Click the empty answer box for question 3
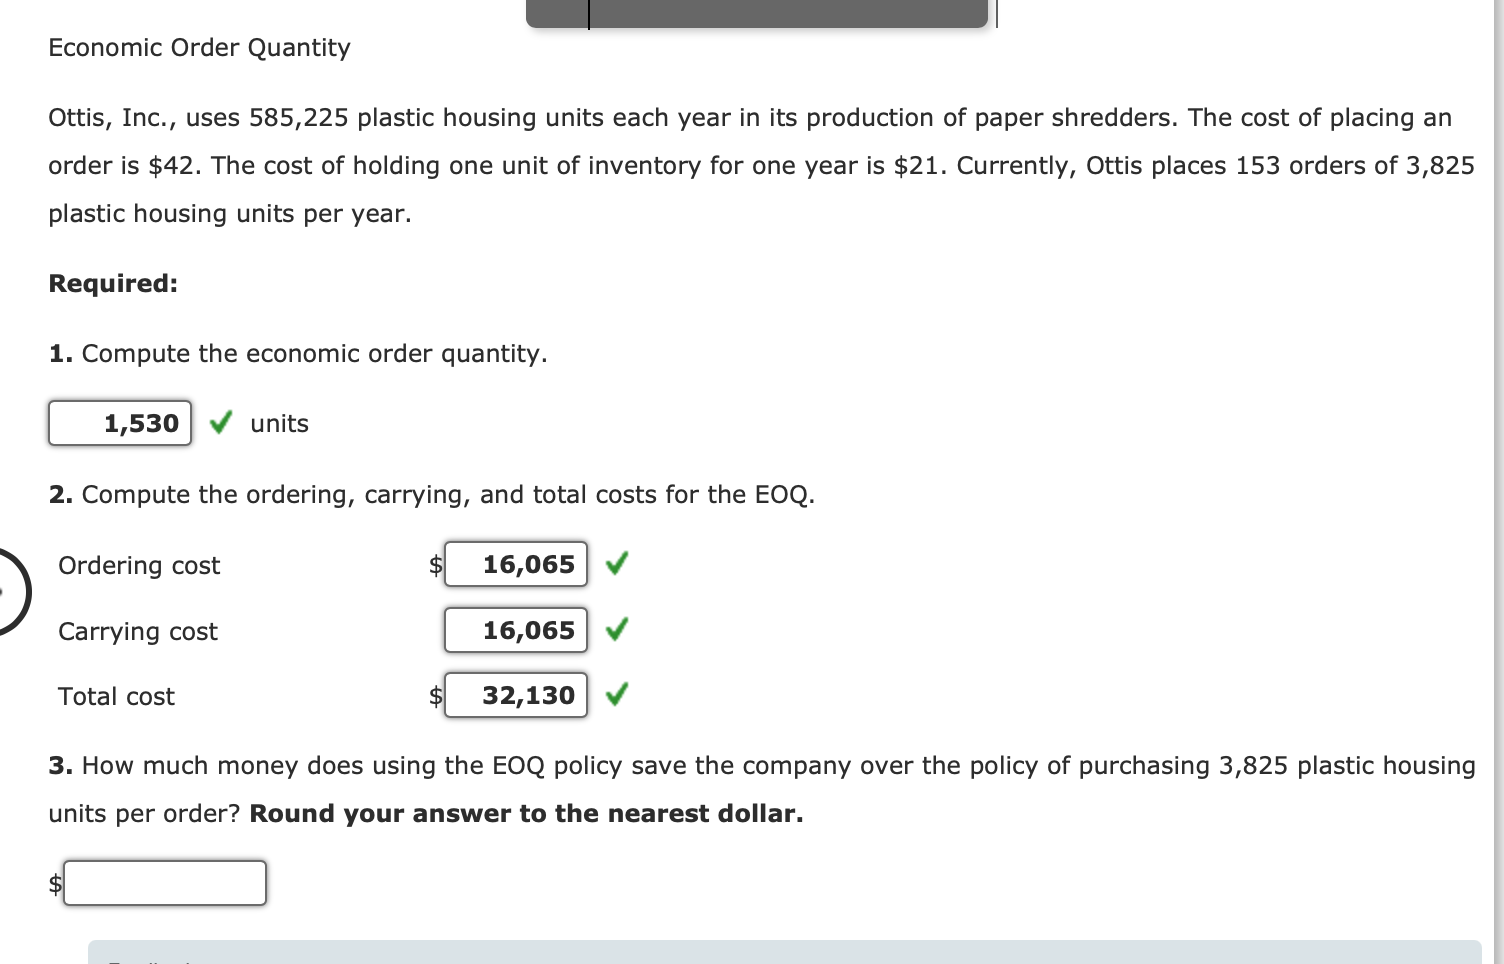The width and height of the screenshot is (1504, 964). [165, 883]
